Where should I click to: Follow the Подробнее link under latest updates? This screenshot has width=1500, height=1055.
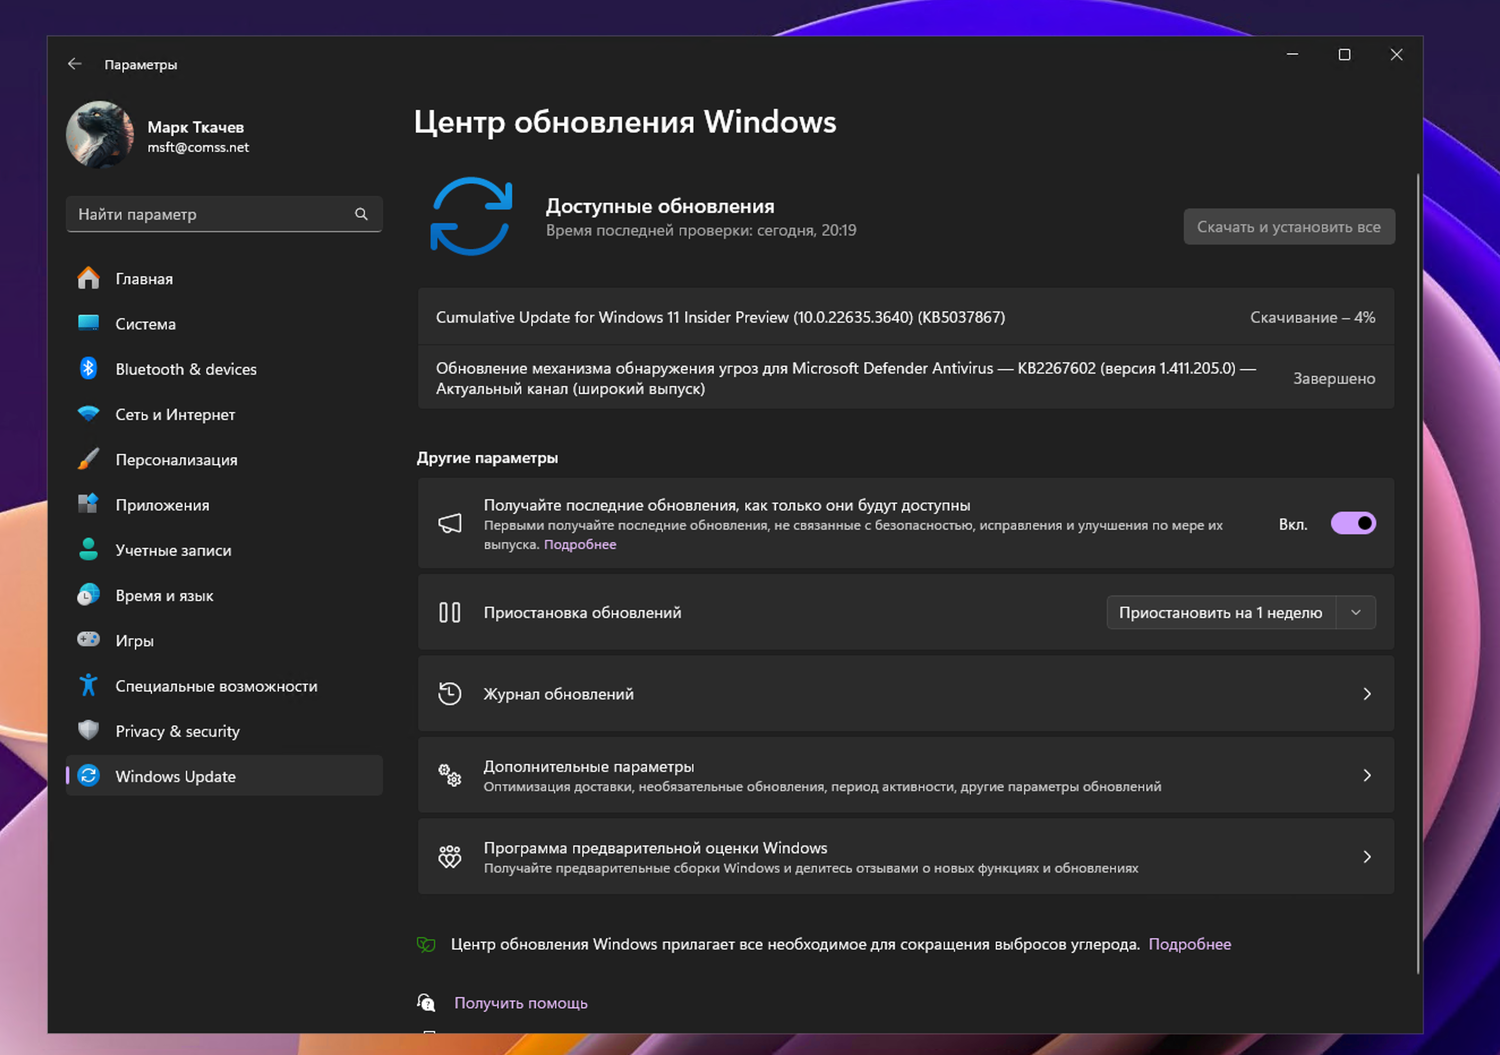[x=580, y=545]
